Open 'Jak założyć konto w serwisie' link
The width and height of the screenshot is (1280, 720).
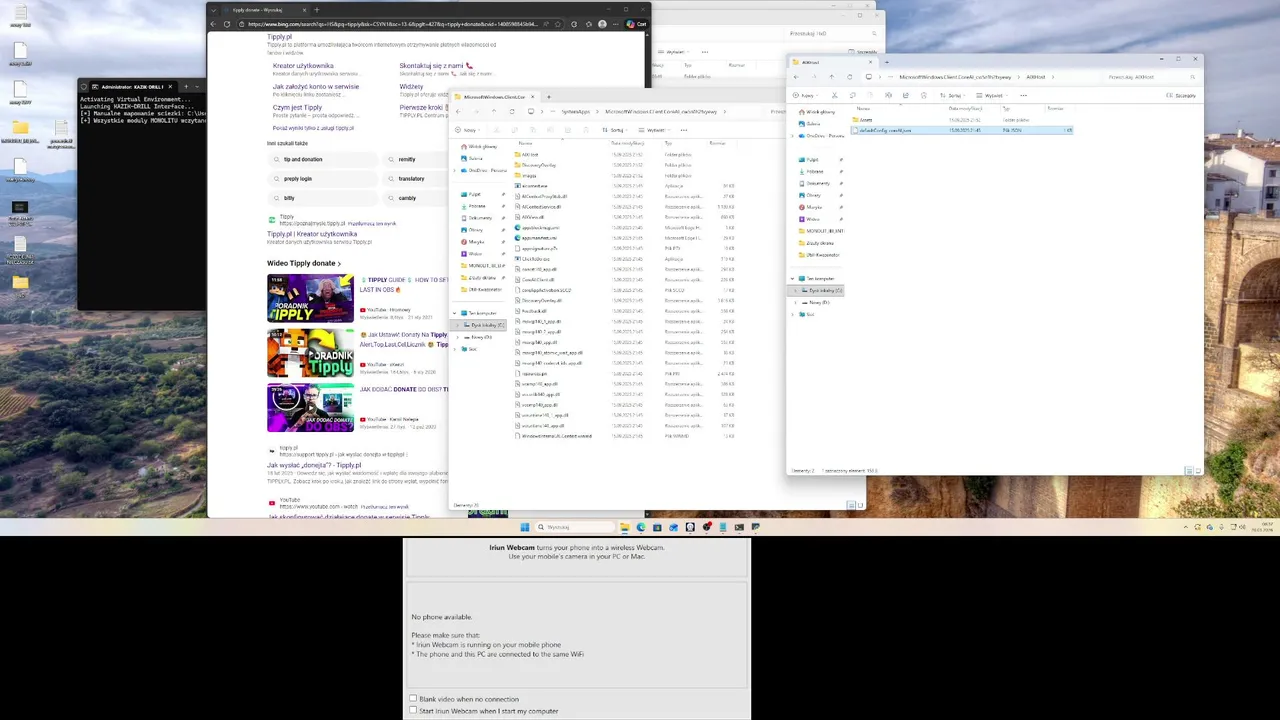point(316,87)
